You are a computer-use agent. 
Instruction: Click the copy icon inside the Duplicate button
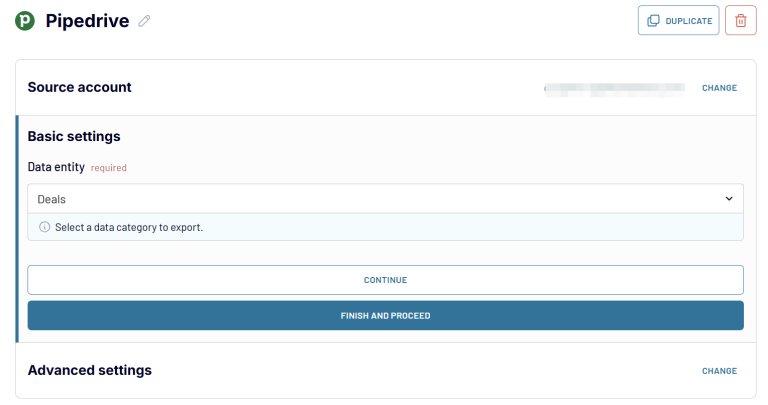tap(653, 21)
